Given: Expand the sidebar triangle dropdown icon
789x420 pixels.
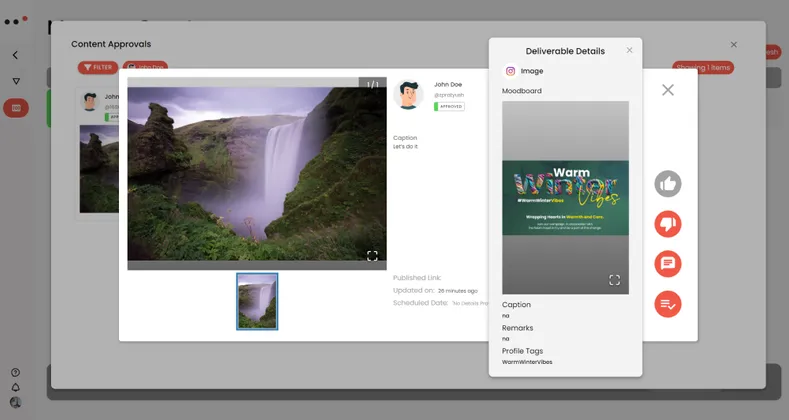Looking at the screenshot, I should pos(15,81).
